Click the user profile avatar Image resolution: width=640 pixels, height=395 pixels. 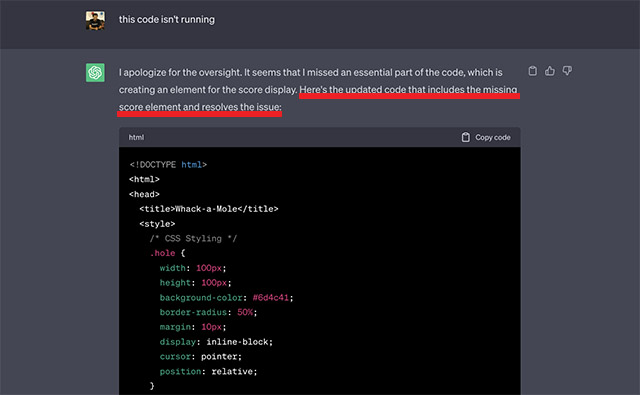coord(95,20)
